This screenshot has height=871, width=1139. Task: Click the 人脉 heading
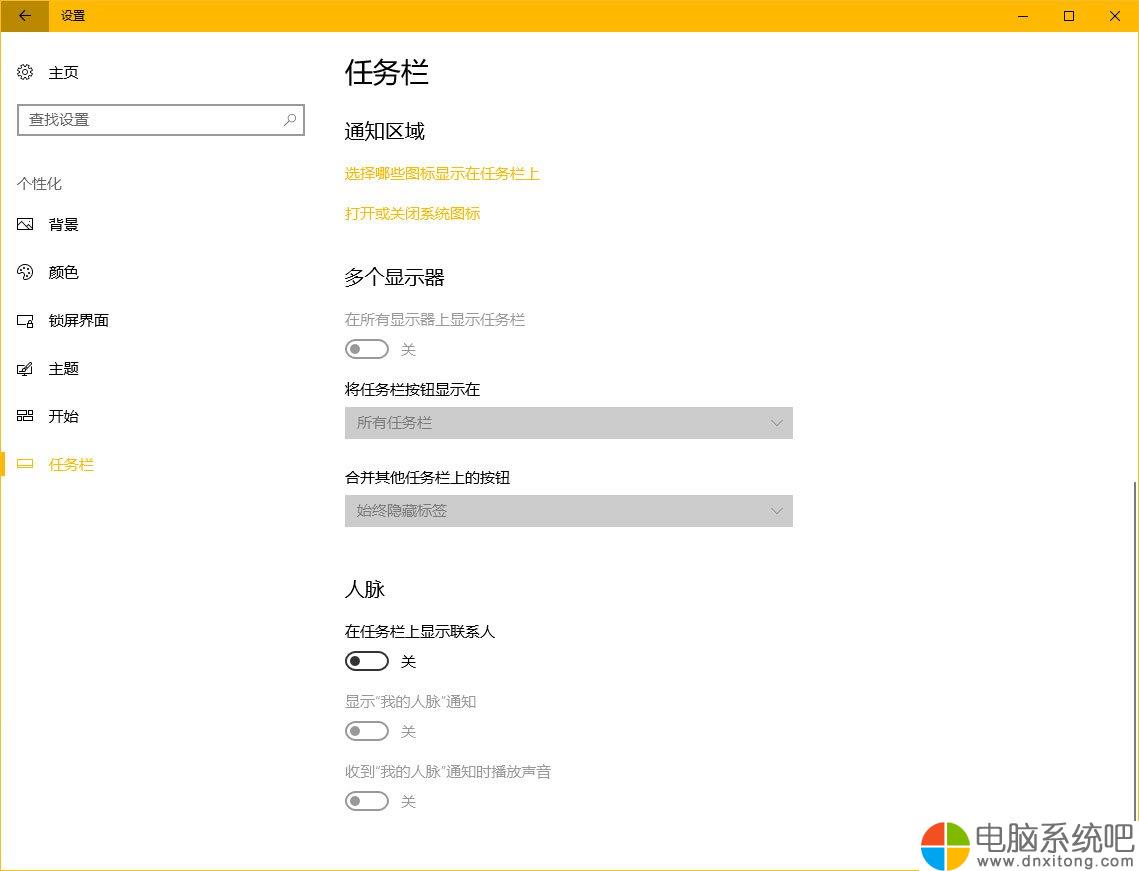coord(365,589)
